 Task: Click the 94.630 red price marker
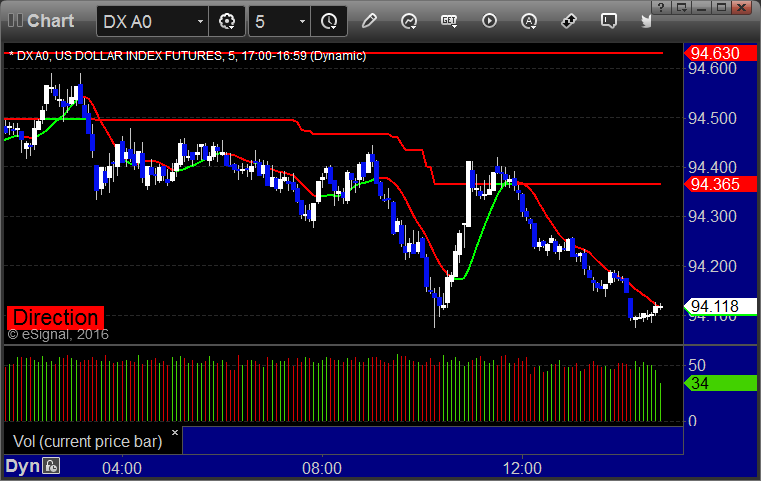pos(720,53)
